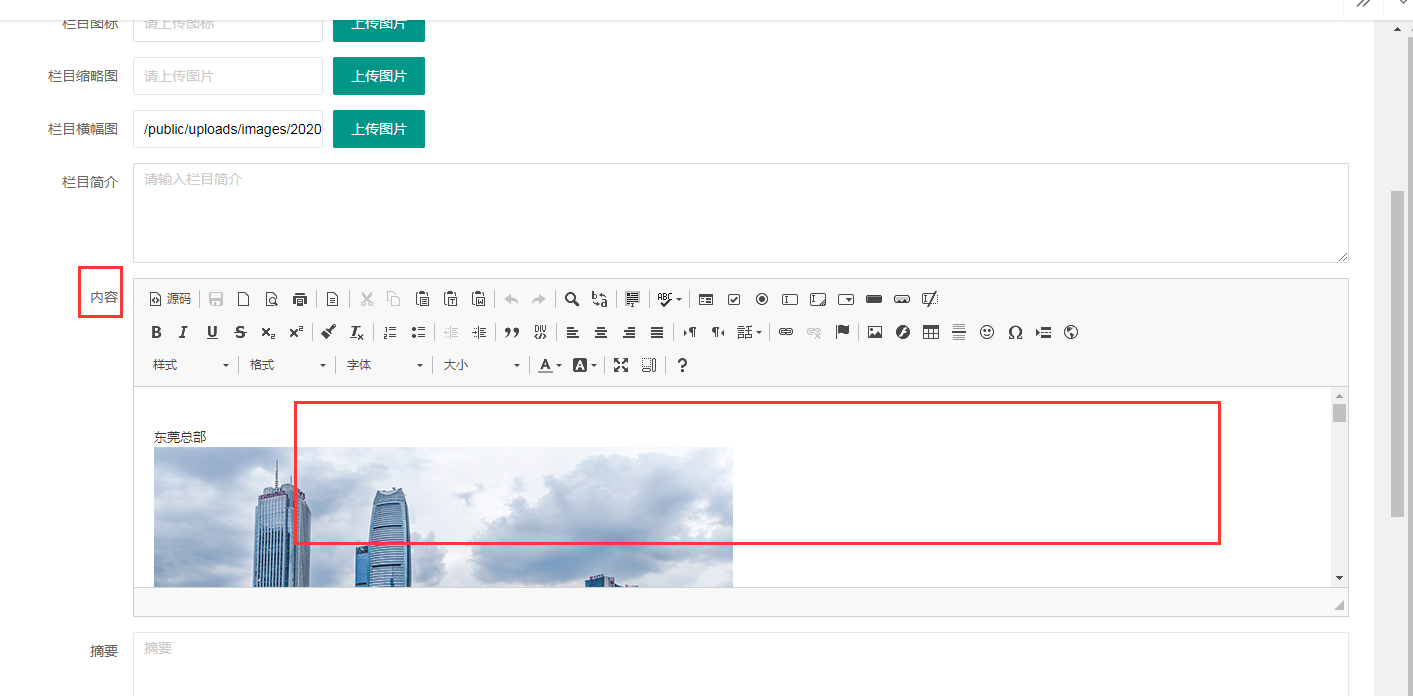Open the Templates icon in editor toolbar
The width and height of the screenshot is (1413, 696).
click(x=332, y=299)
